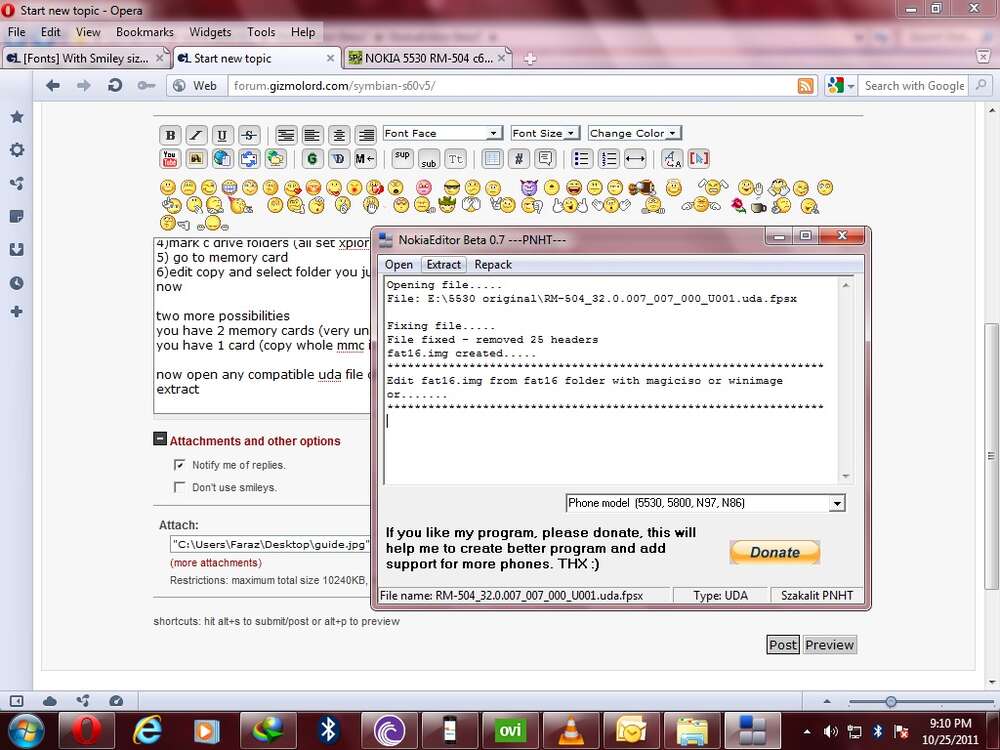Insert a quote block
The height and width of the screenshot is (750, 1000).
pos(545,159)
